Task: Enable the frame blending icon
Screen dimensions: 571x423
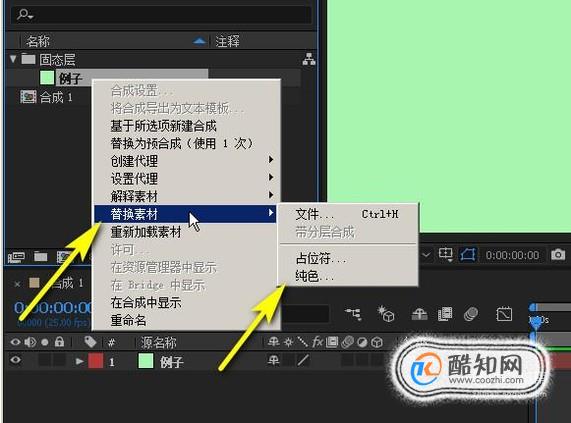Action: [x=445, y=314]
